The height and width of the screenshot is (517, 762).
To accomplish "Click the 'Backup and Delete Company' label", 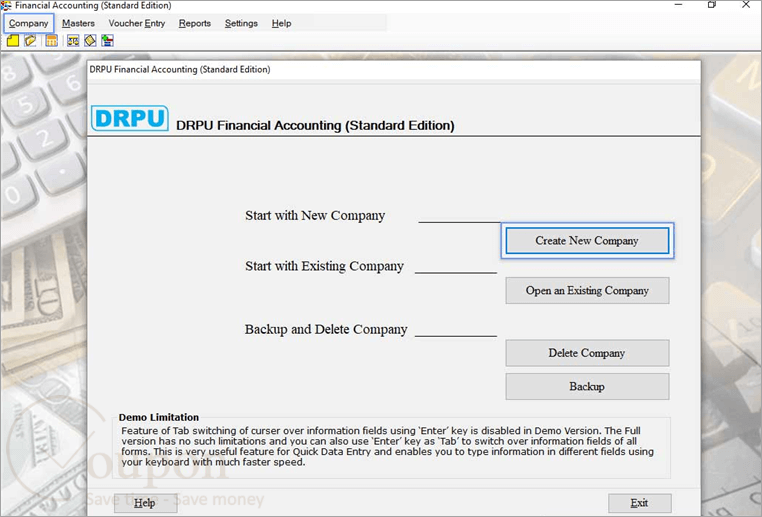I will point(326,329).
